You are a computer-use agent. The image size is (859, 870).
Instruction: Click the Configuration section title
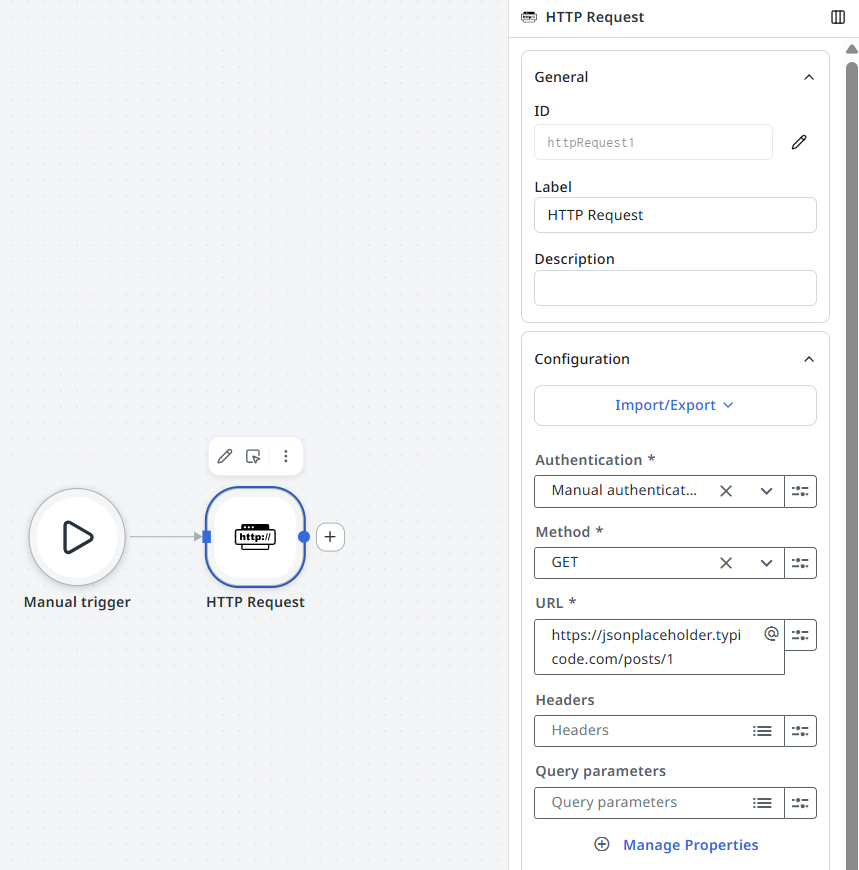pyautogui.click(x=582, y=360)
